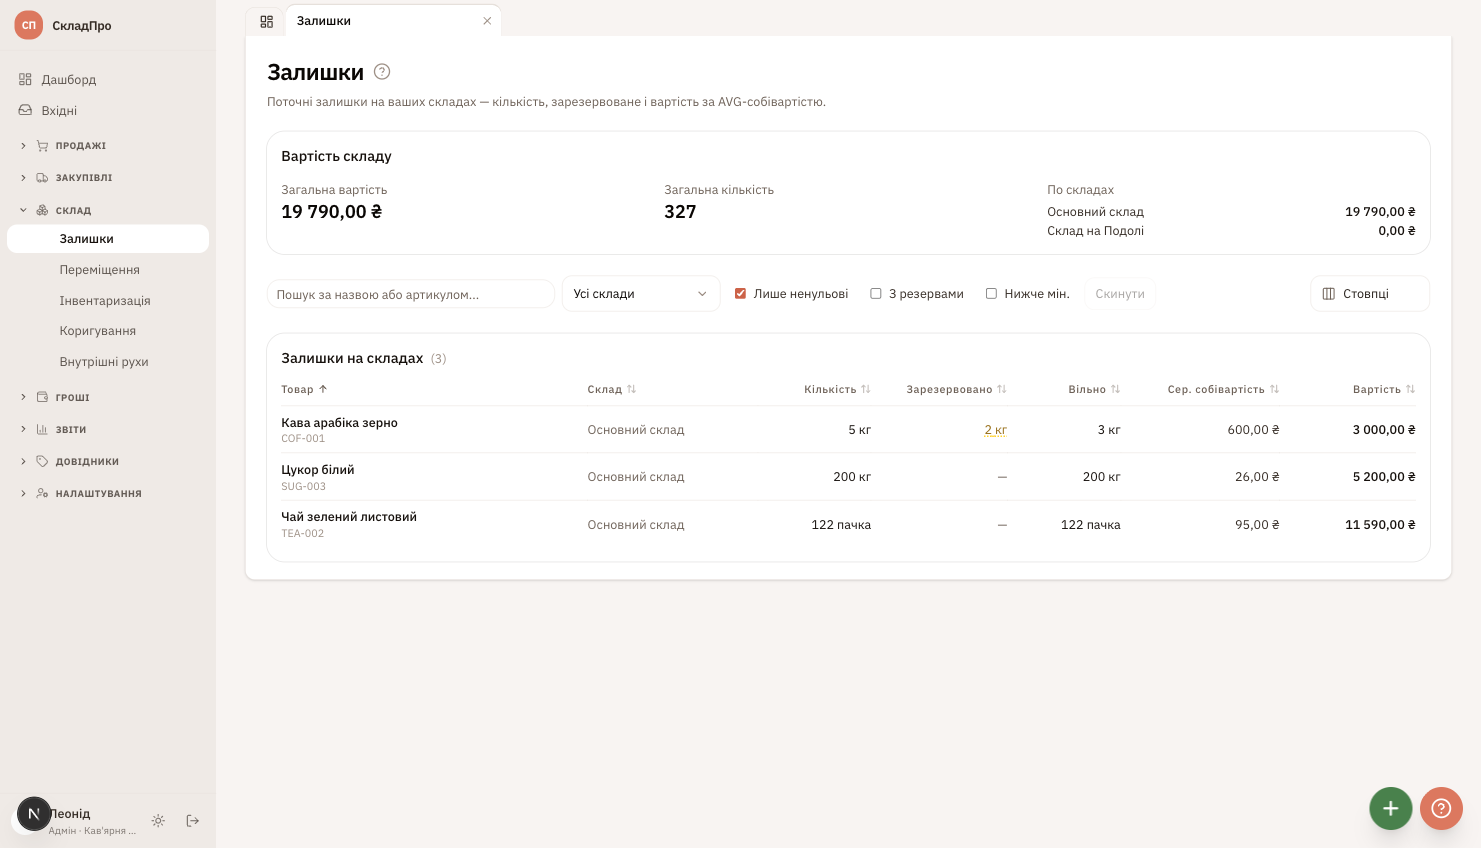The image size is (1481, 848).
Task: Uncheck Лише ненульові filter
Action: pyautogui.click(x=740, y=294)
